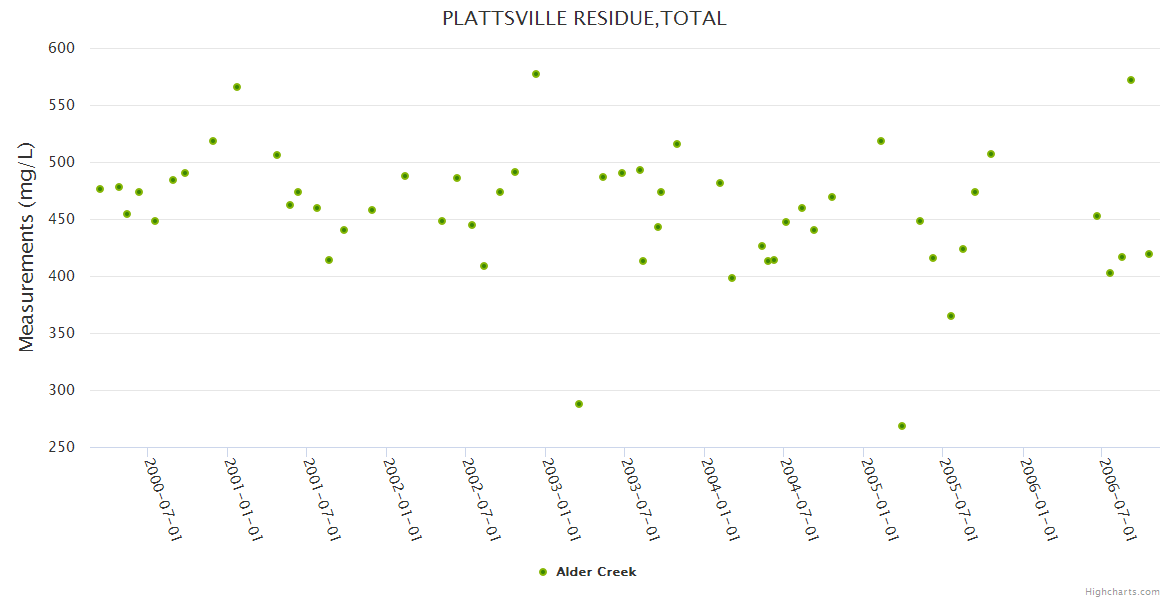
Task: Toggle the Alder Creek legend series
Action: click(595, 572)
